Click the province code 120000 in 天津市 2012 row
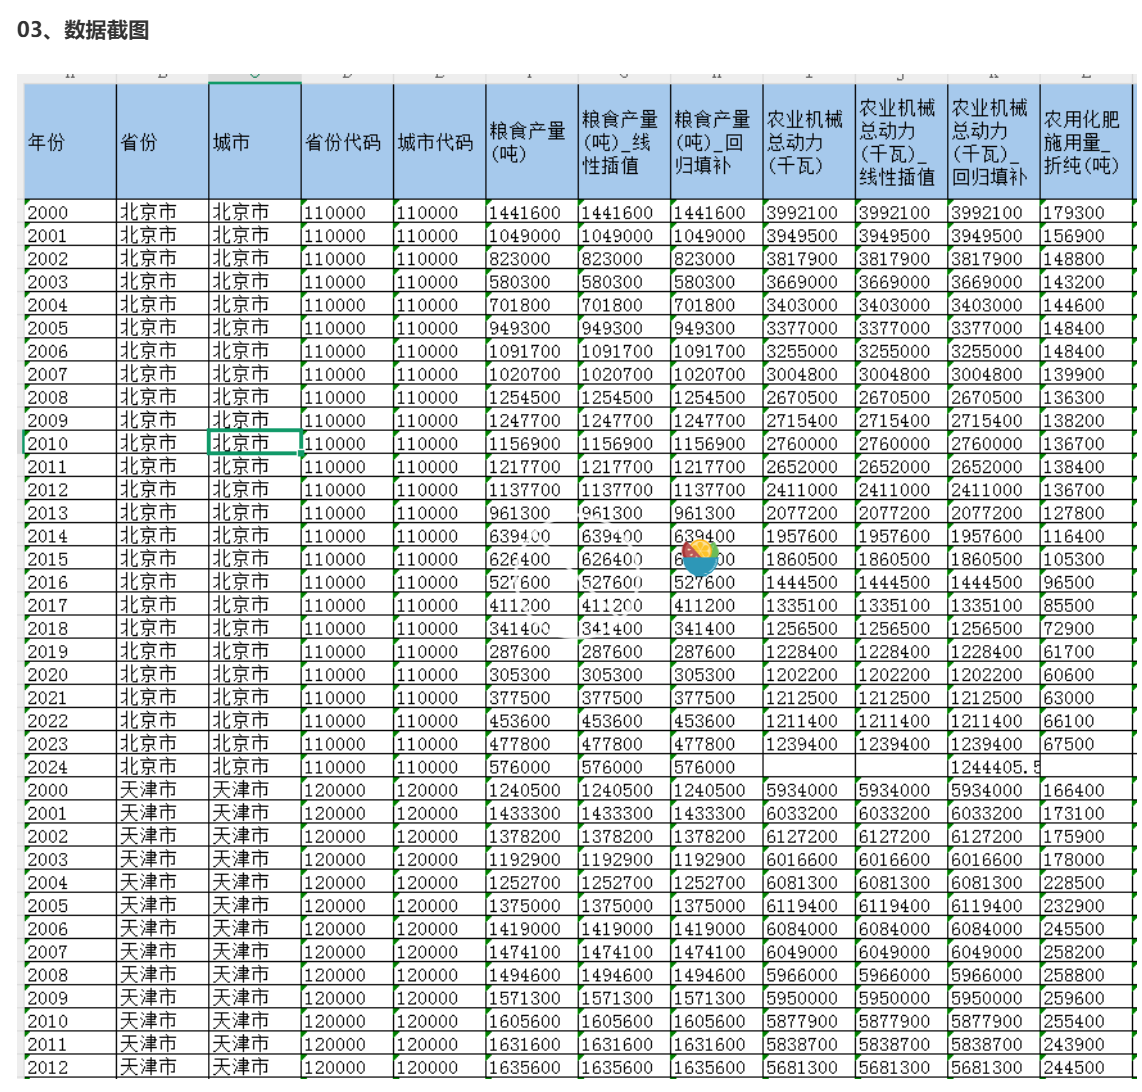 coord(347,1067)
